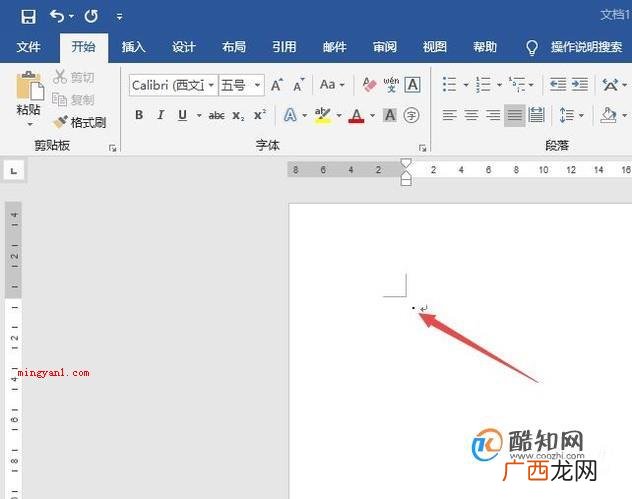Apply text effects with the outlined A
The height and width of the screenshot is (499, 632).
pyautogui.click(x=290, y=115)
